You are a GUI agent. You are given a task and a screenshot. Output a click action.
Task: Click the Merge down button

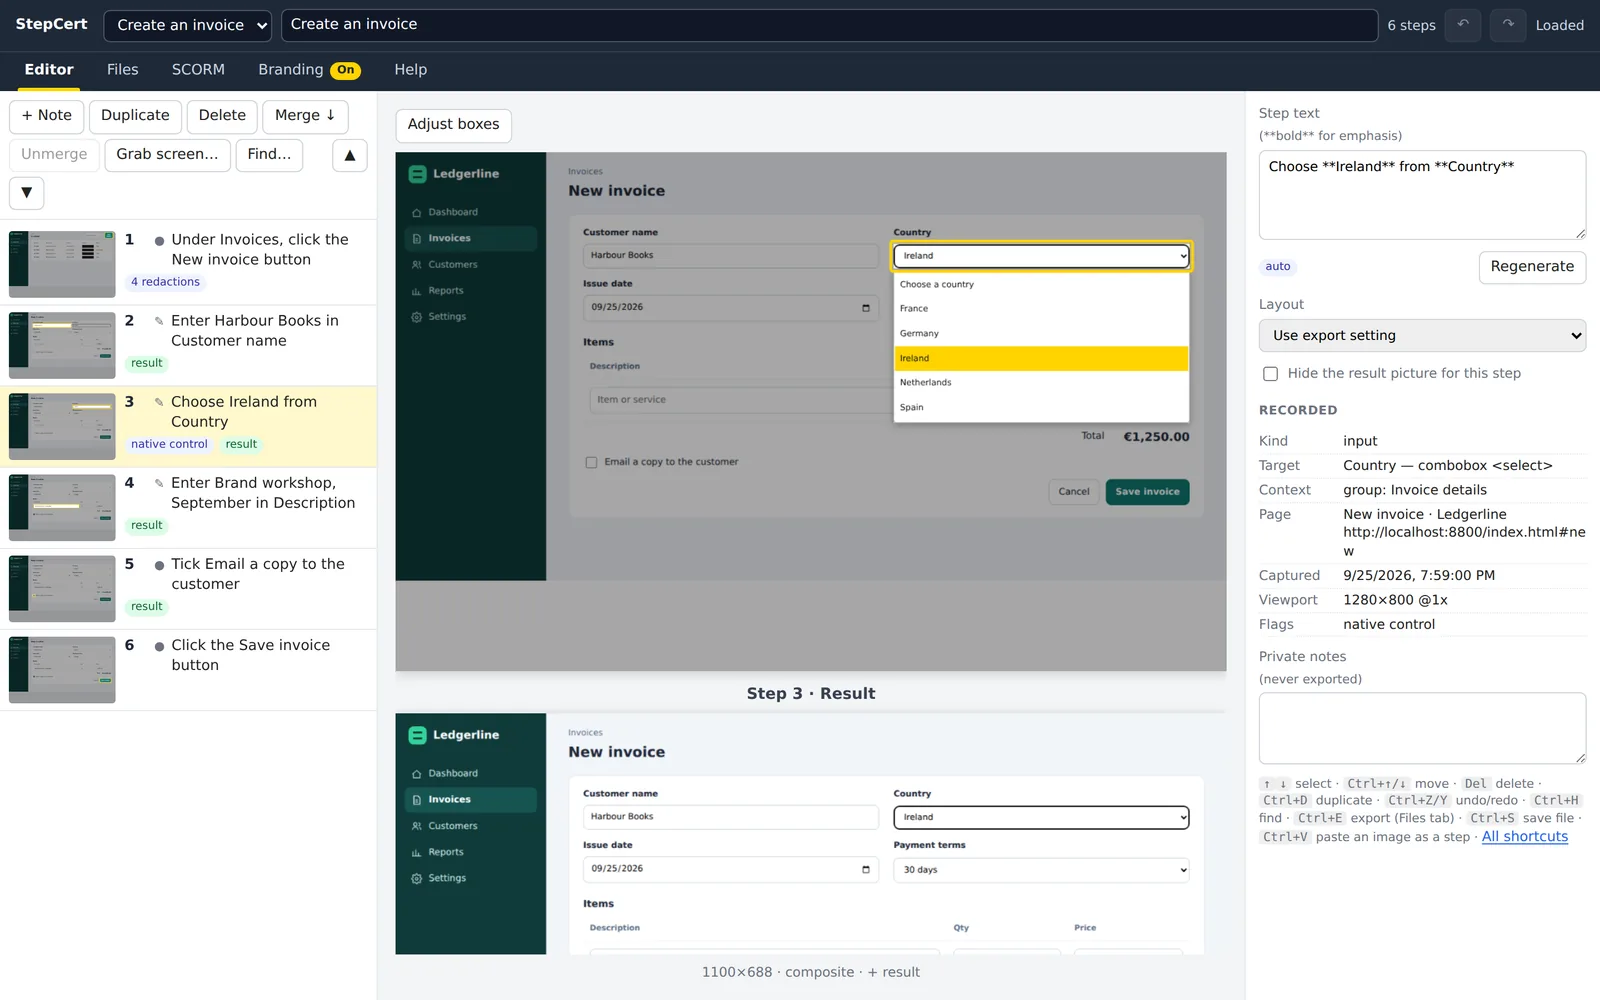click(x=305, y=116)
